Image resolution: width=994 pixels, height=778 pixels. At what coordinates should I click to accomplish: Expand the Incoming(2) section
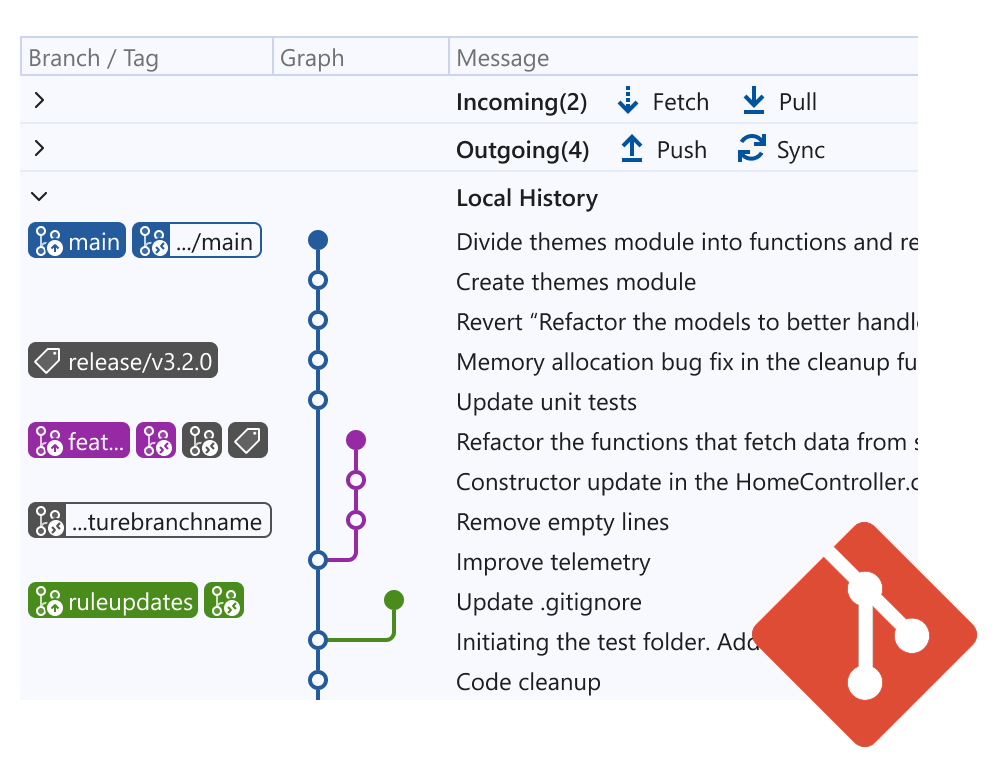tap(38, 101)
